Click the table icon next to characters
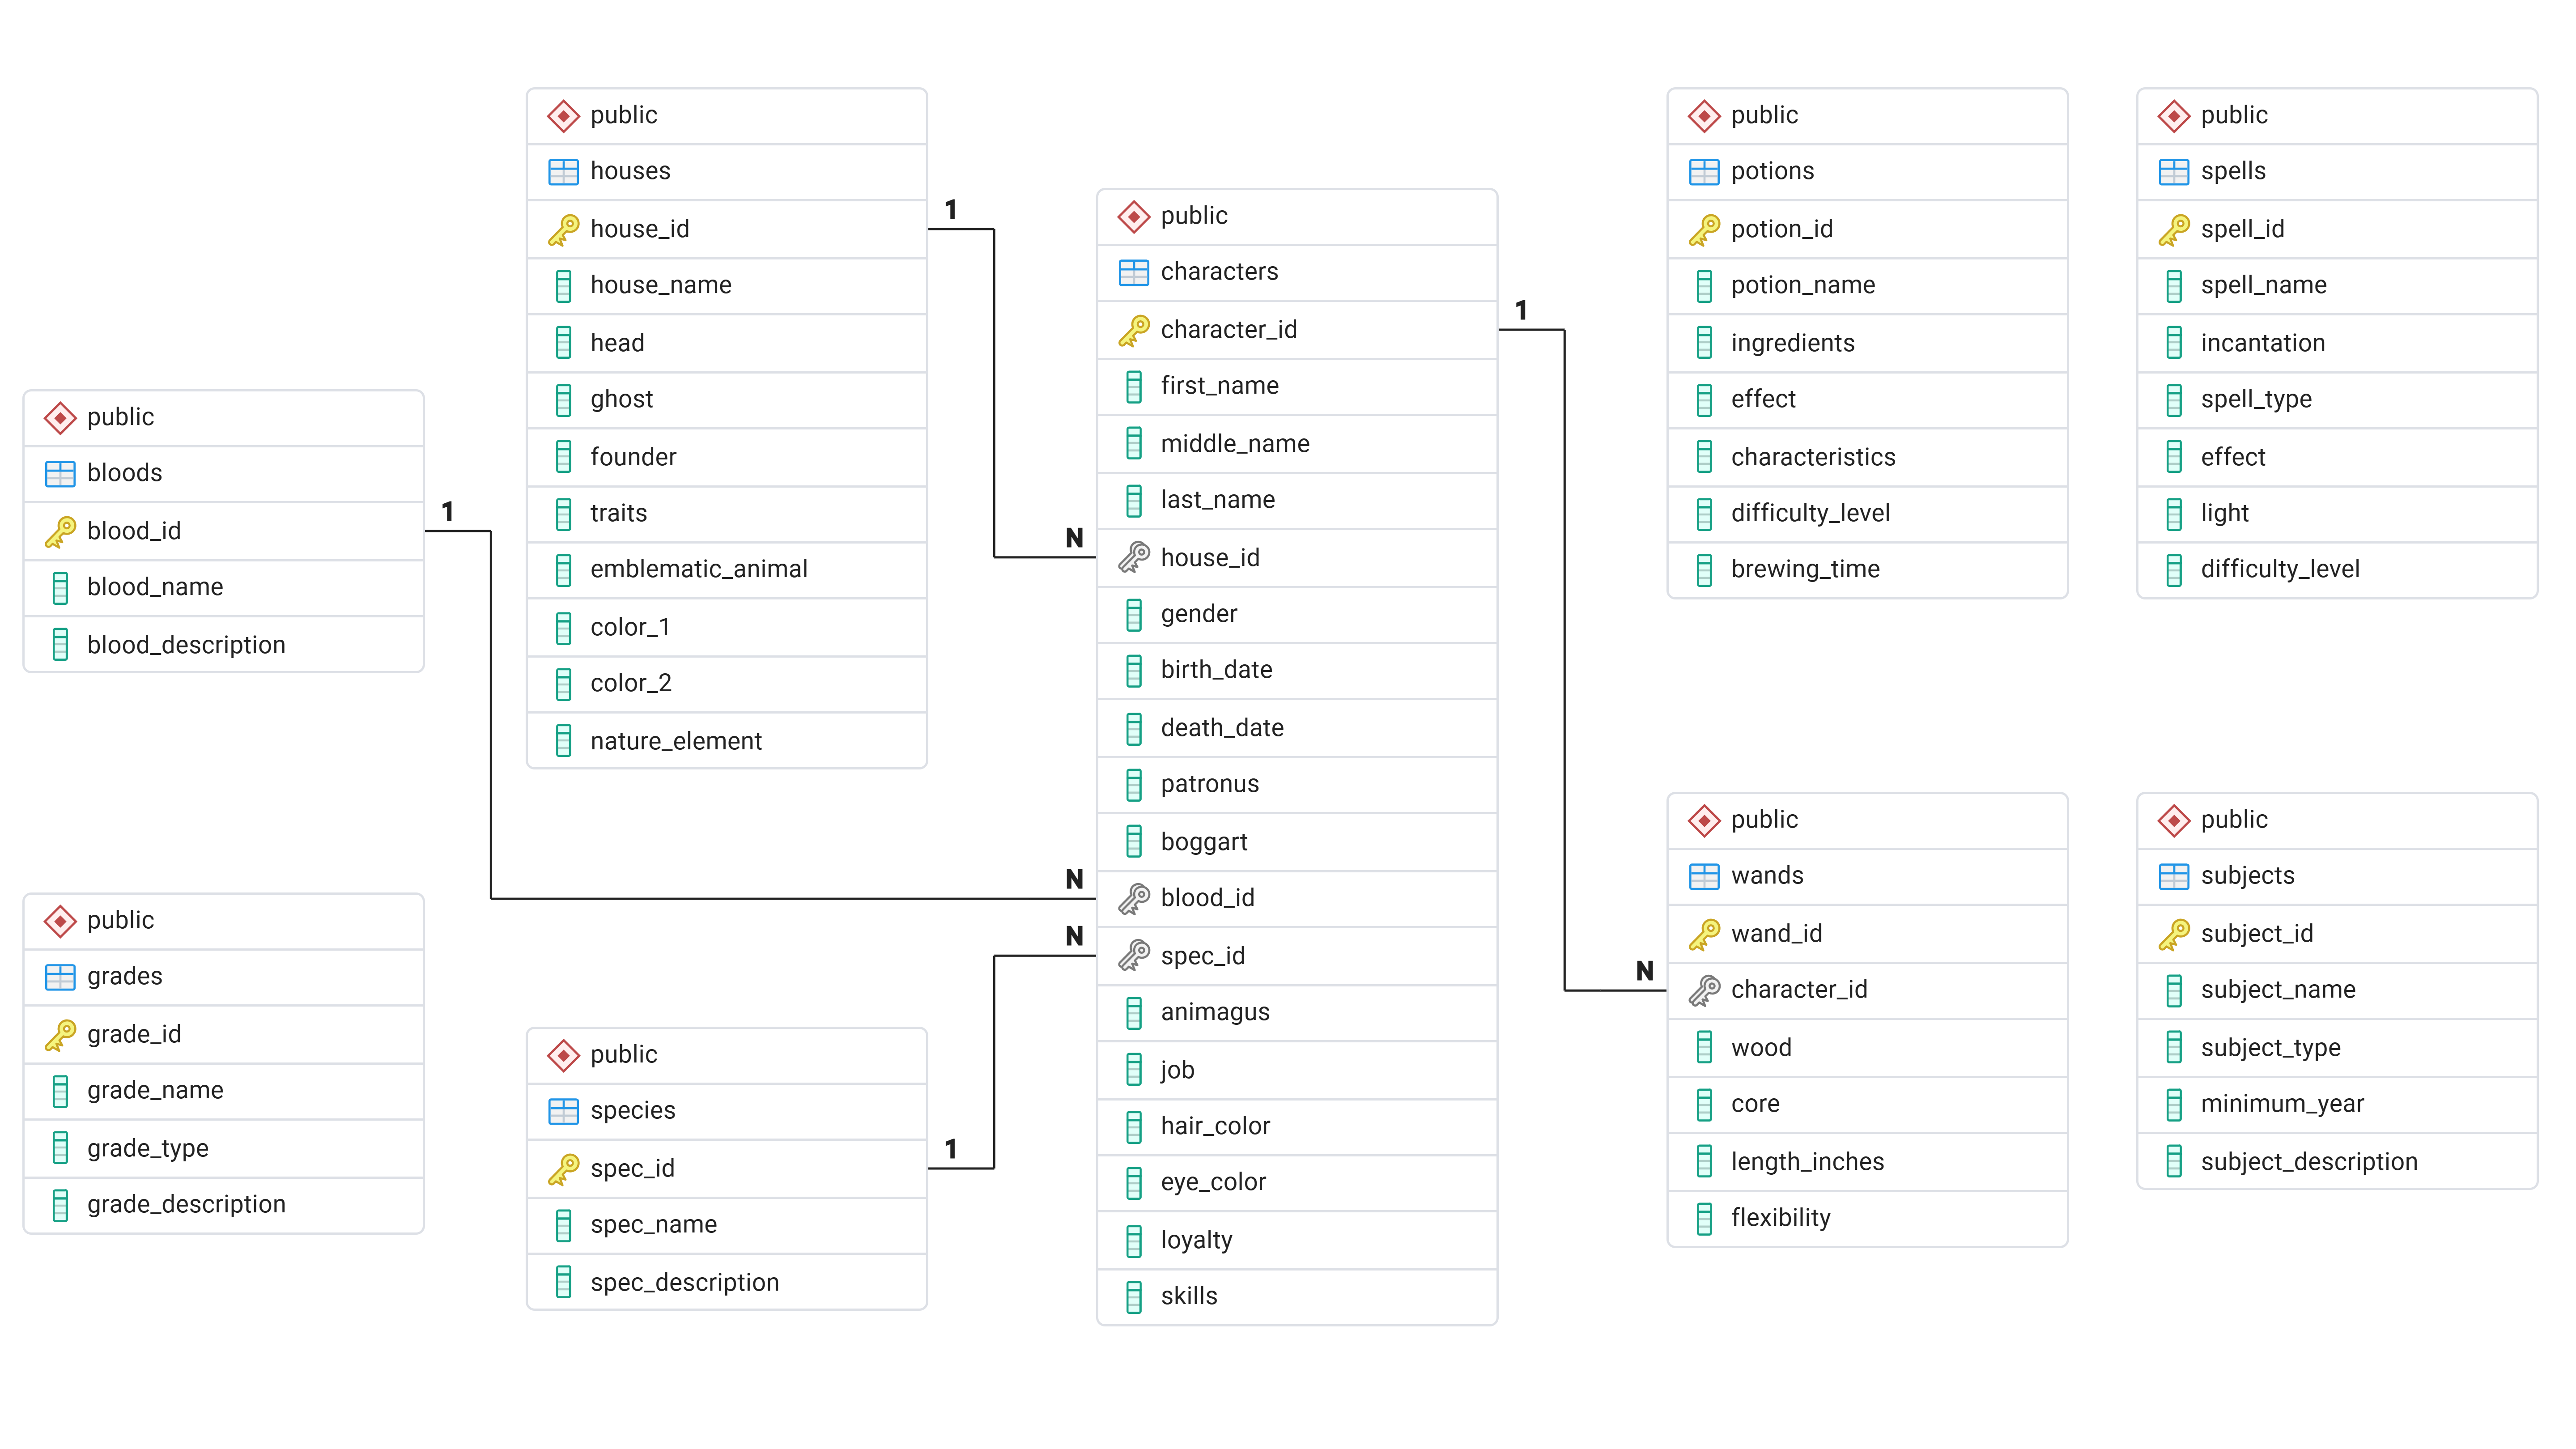The height and width of the screenshot is (1449, 2576). coord(1133,272)
